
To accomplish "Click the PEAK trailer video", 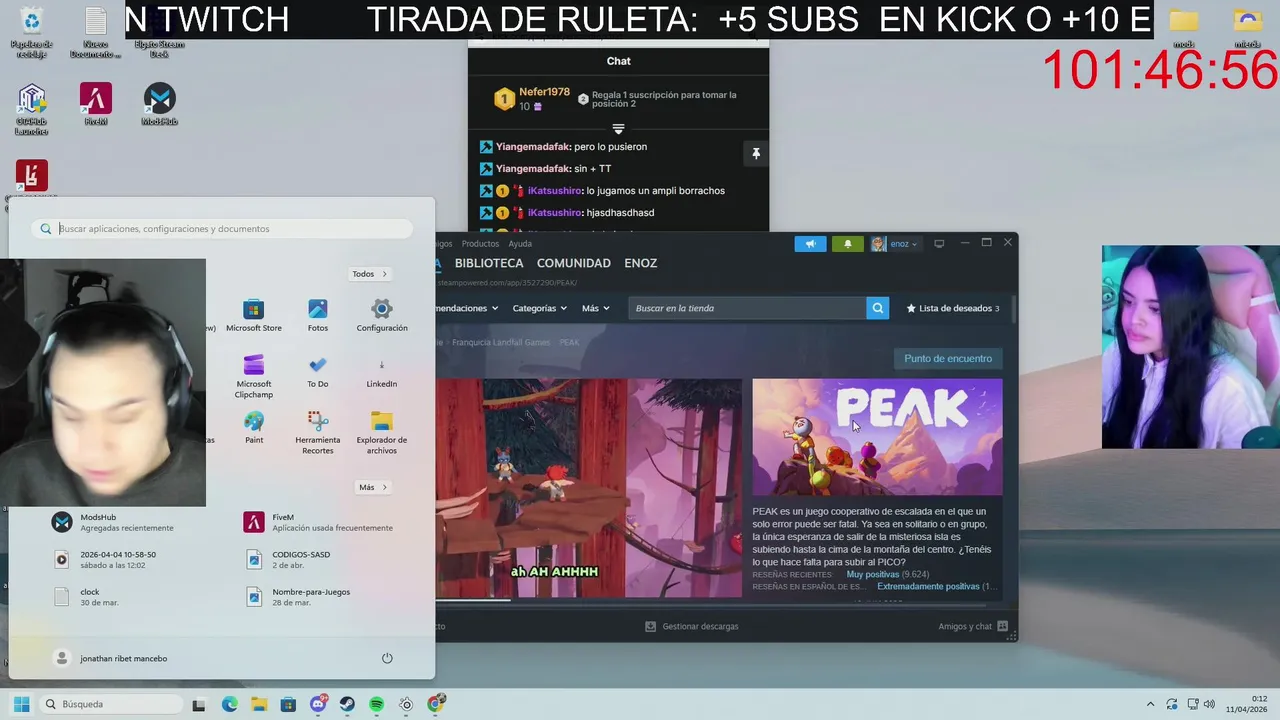I will click(589, 488).
